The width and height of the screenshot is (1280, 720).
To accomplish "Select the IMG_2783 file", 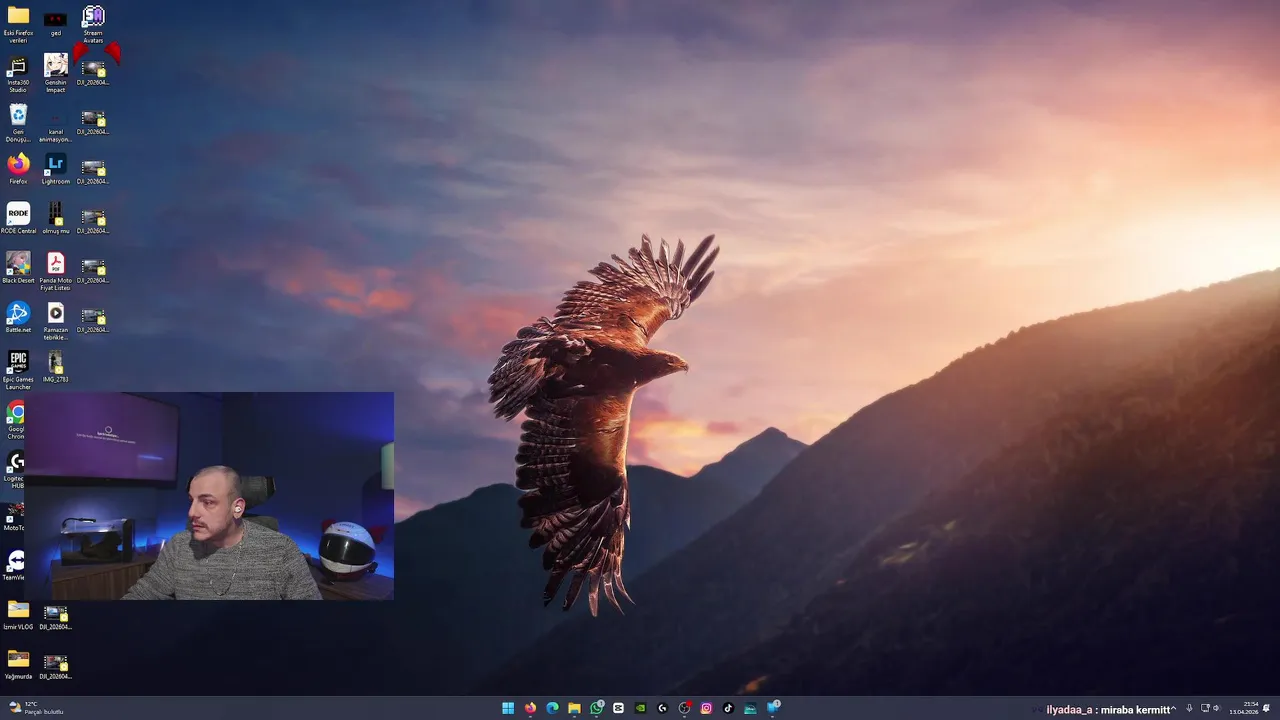I will [x=55, y=367].
